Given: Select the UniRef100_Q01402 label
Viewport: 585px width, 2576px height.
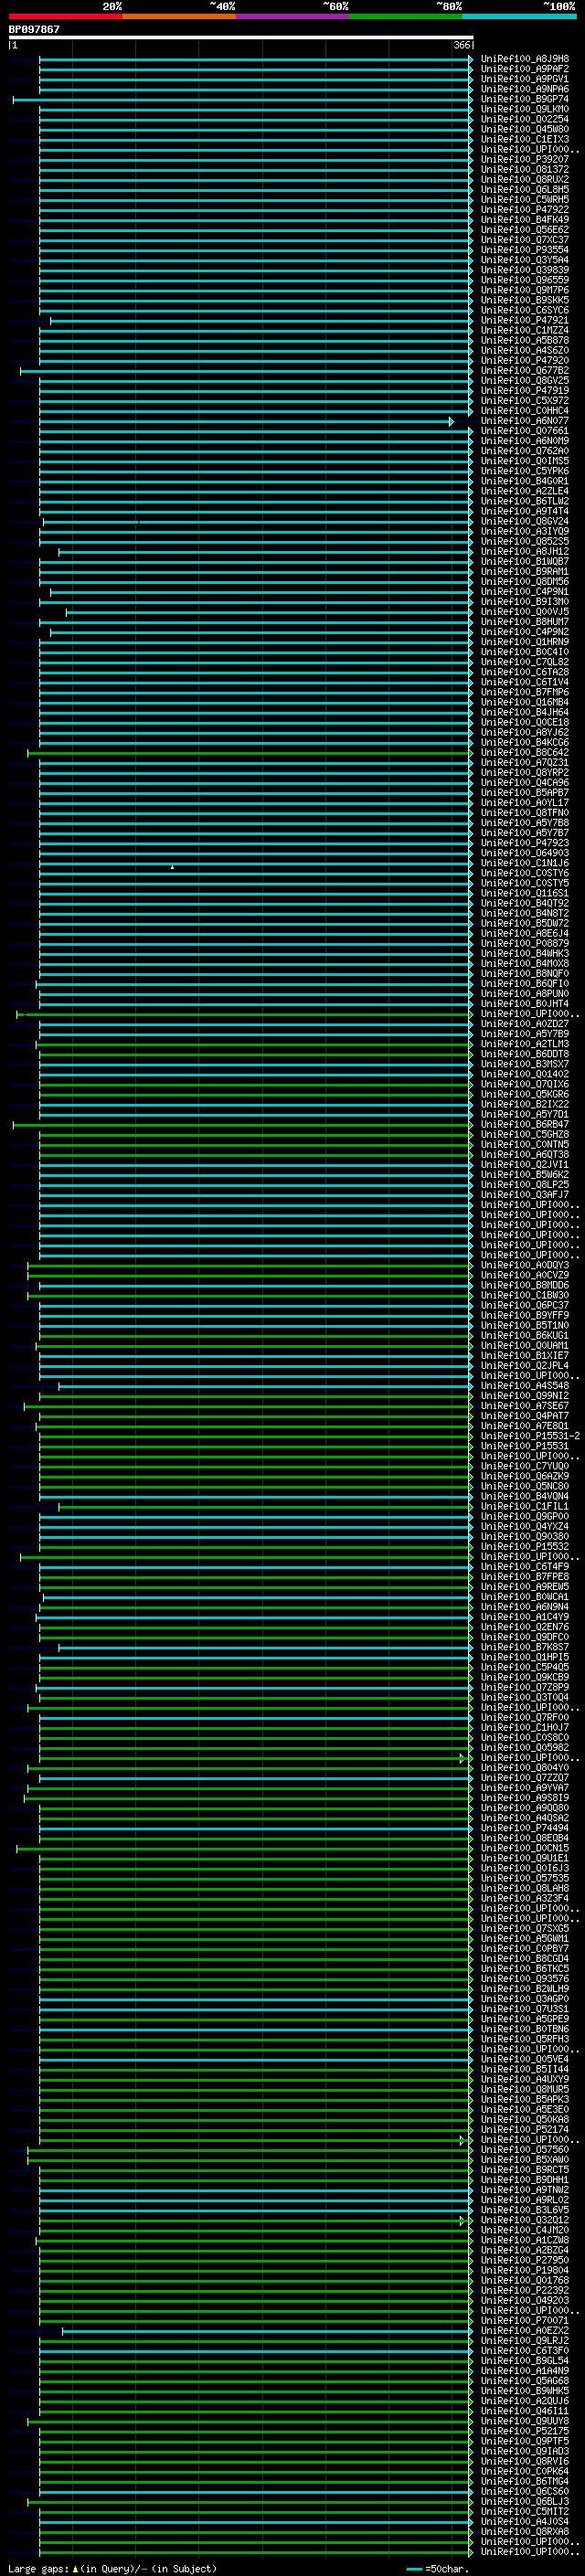Looking at the screenshot, I should 525,1073.
